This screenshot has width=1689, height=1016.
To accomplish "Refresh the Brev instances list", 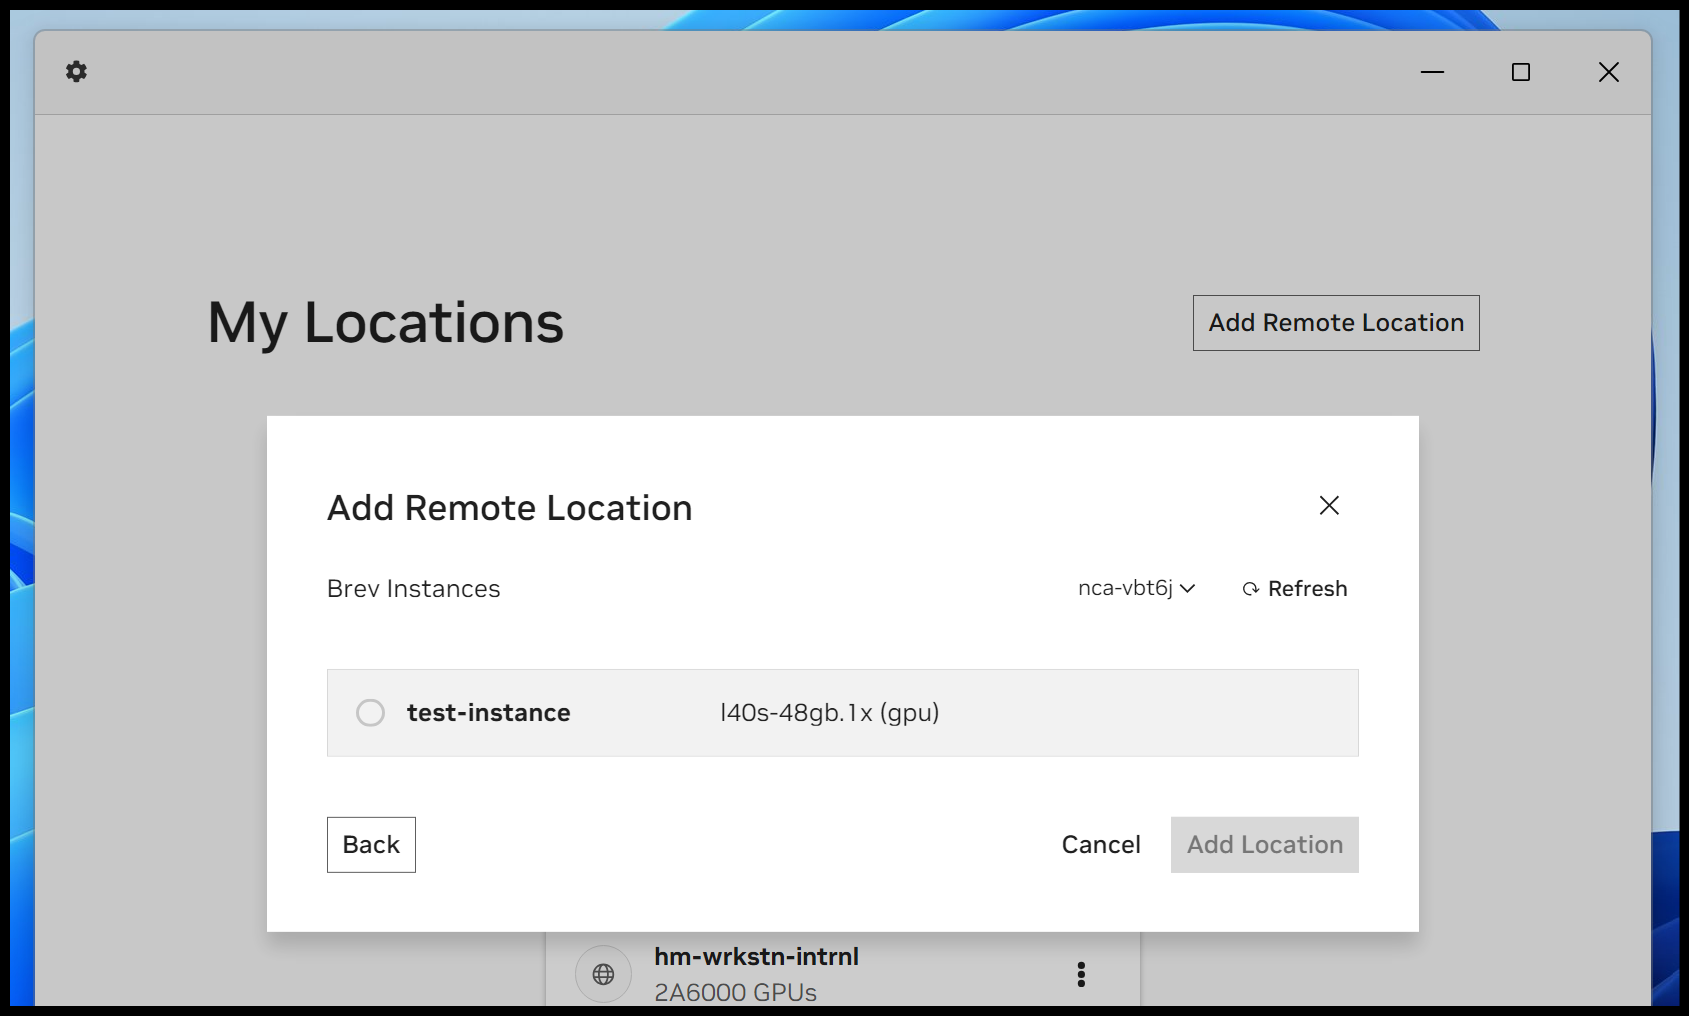I will 1295,589.
